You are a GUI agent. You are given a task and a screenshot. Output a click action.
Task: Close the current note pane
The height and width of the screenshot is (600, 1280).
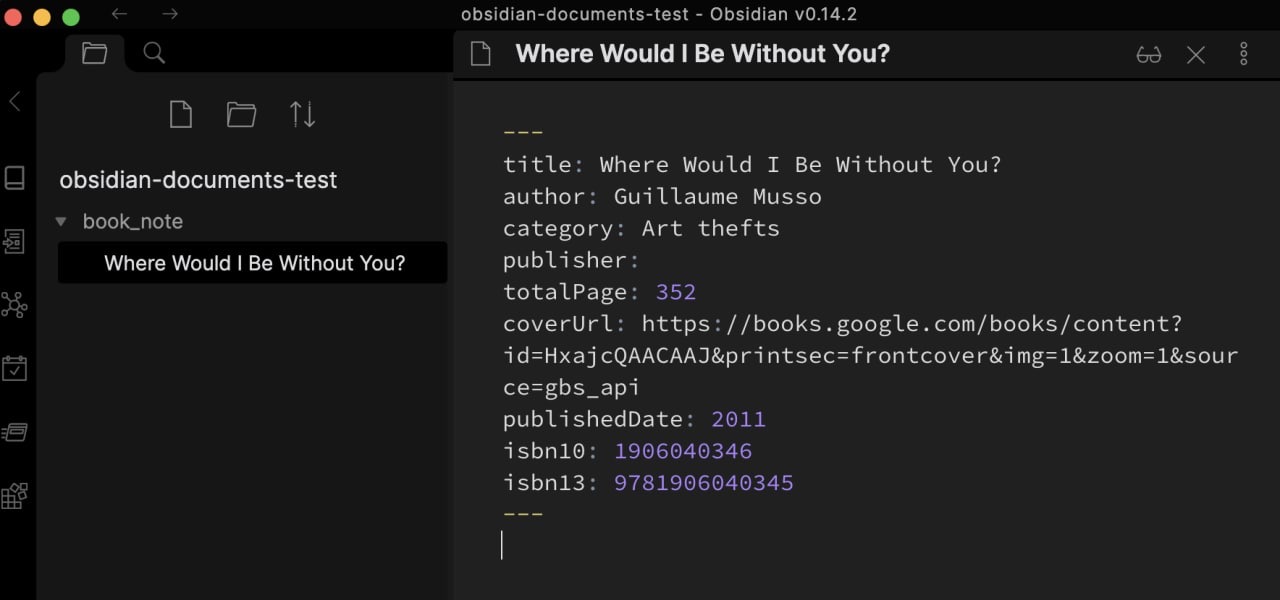pos(1196,55)
